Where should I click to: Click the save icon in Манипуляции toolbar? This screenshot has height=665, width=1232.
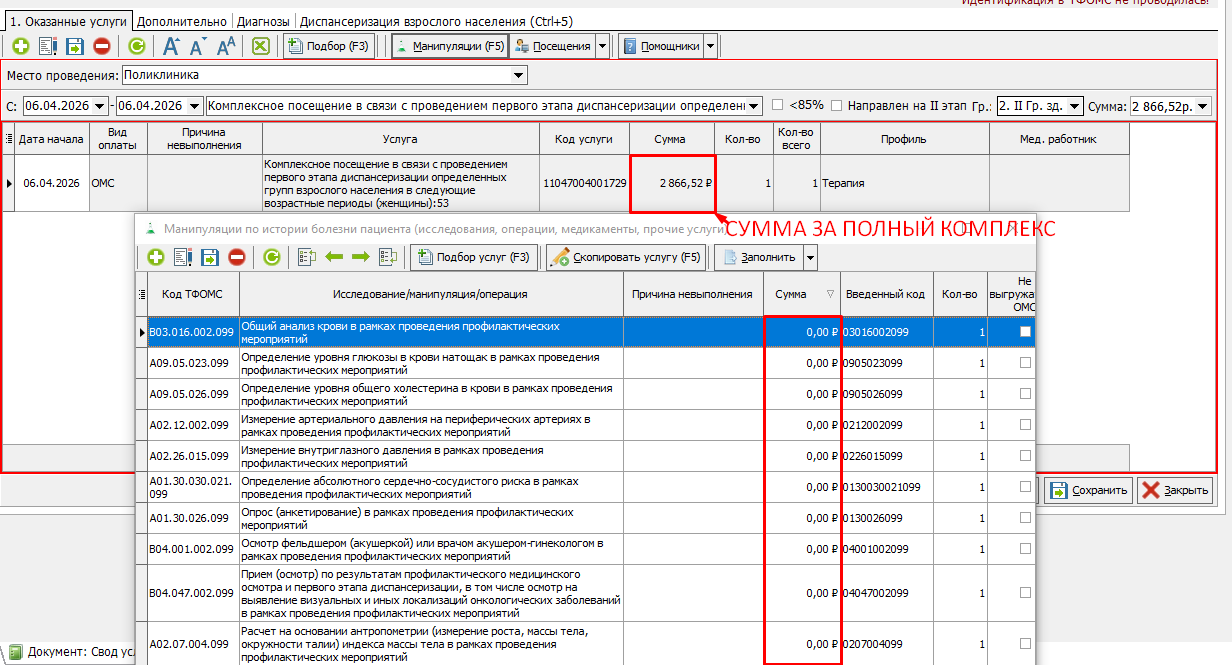point(210,257)
